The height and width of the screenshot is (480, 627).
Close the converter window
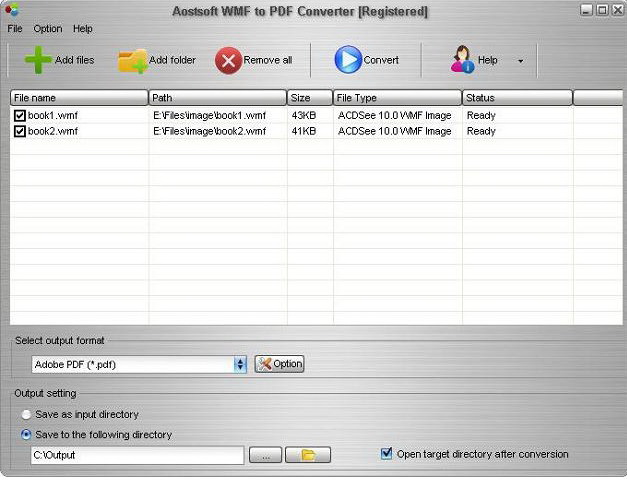[x=618, y=10]
